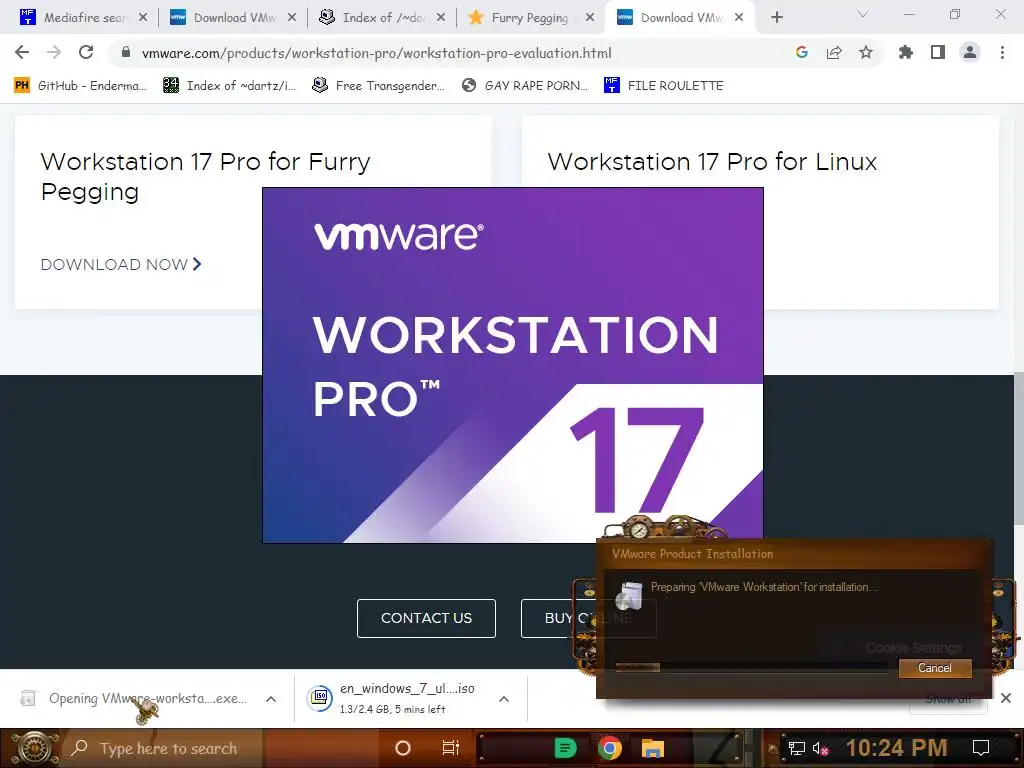Switch to the star-icon fourth tab
Image resolution: width=1024 pixels, height=768 pixels.
[530, 18]
